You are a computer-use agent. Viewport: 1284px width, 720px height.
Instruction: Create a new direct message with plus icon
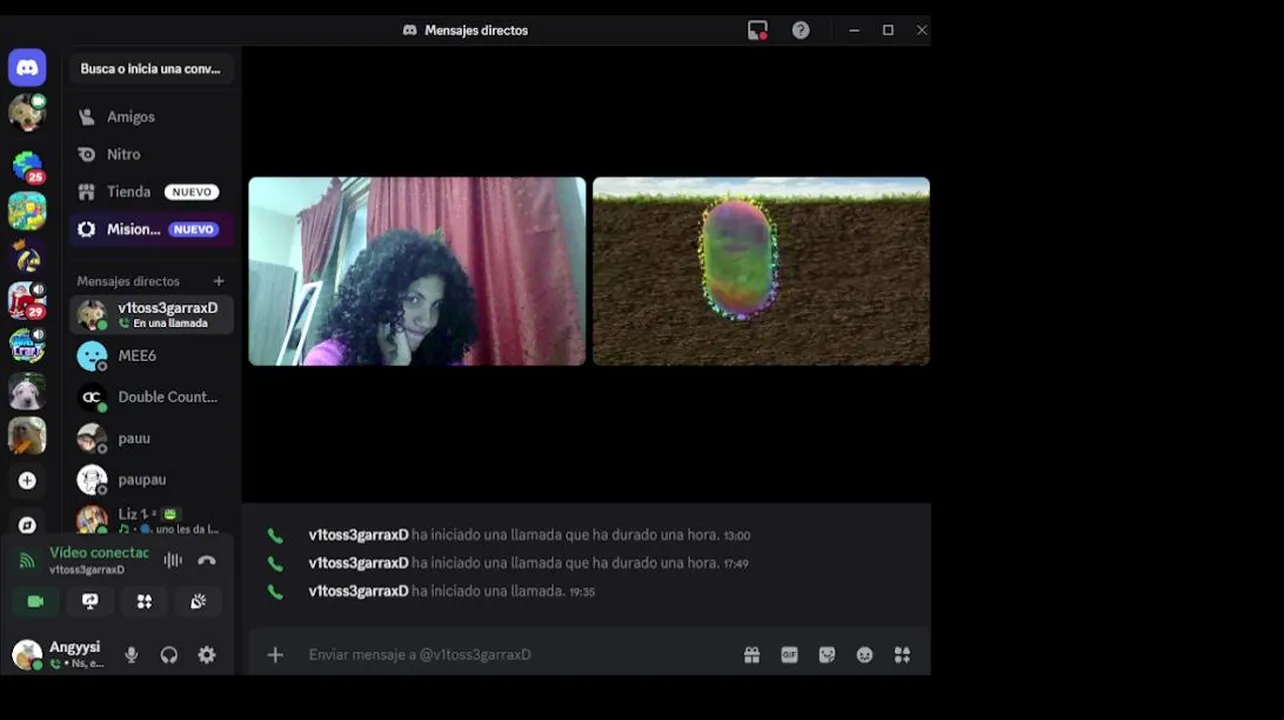pos(219,281)
